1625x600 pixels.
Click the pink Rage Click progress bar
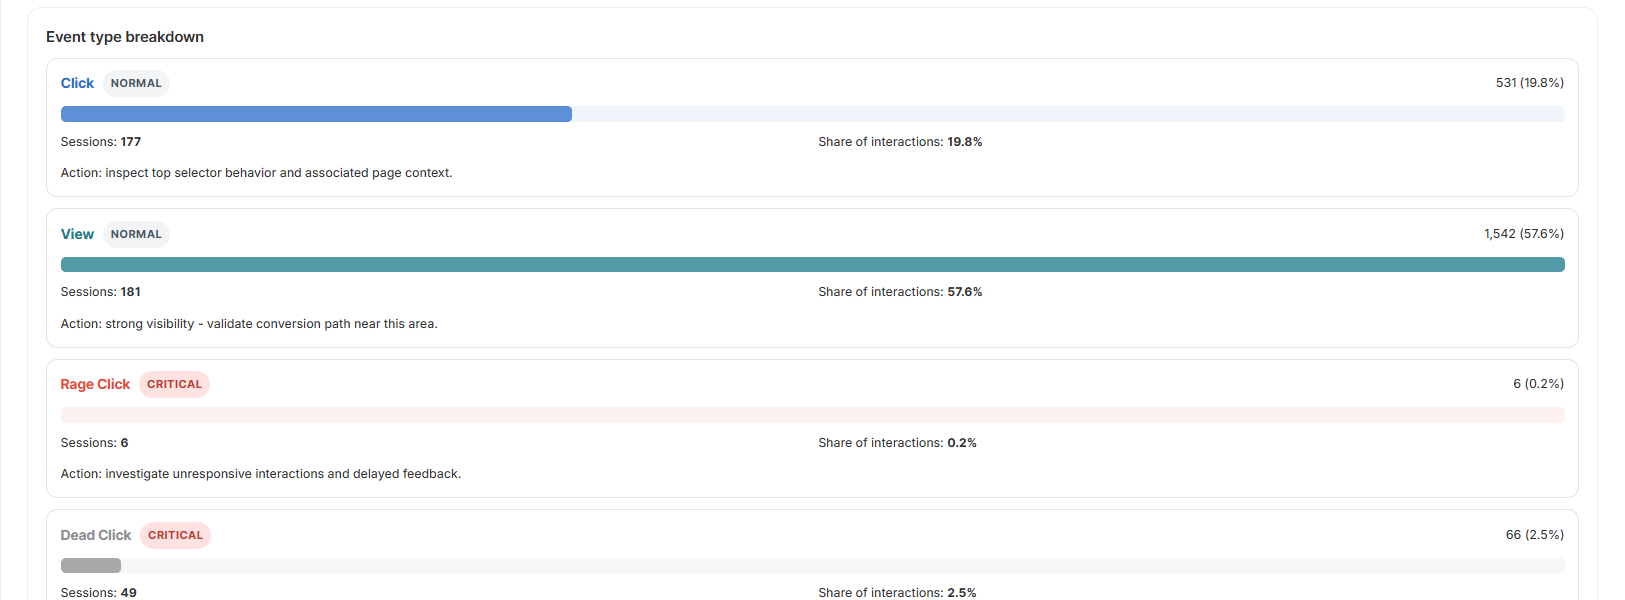tap(812, 415)
